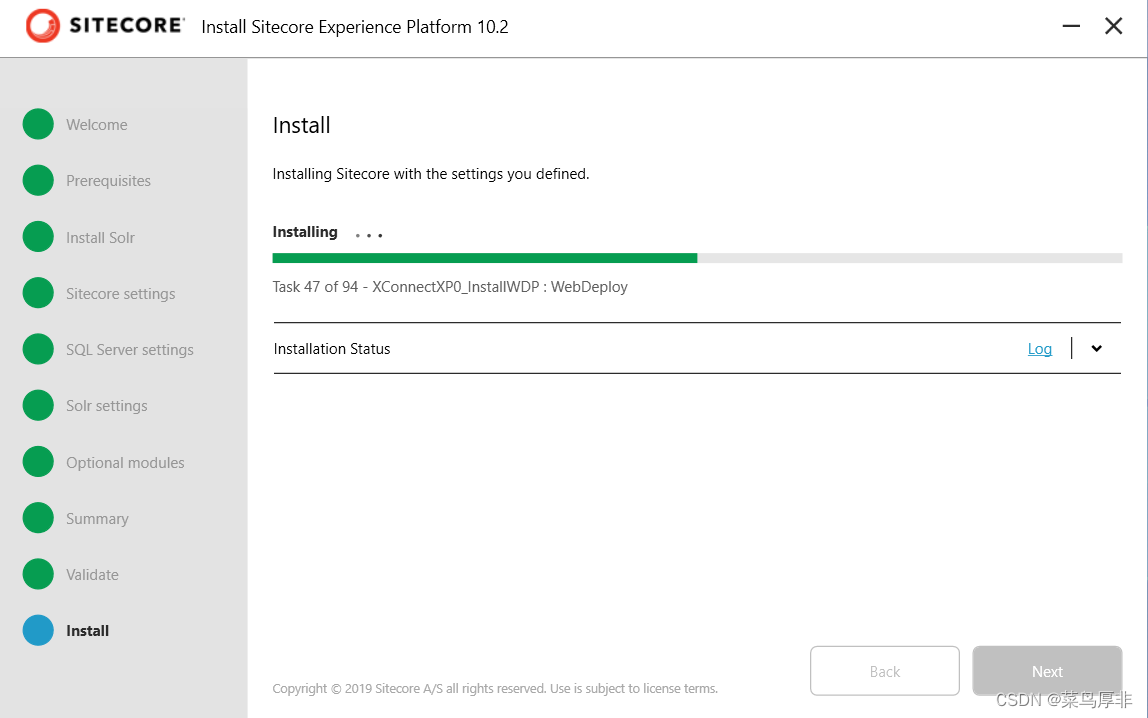Click the Sitecore logo icon
Viewport: 1148px width, 718px height.
pyautogui.click(x=43, y=26)
